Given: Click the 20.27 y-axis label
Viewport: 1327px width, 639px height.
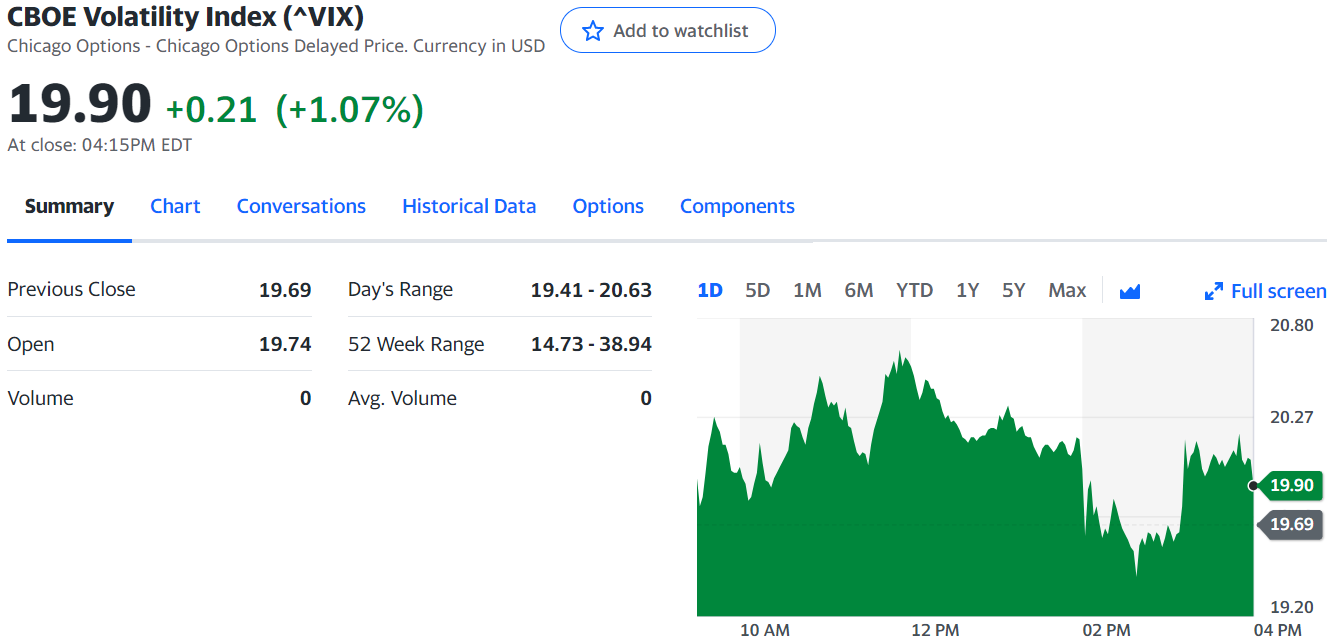Looking at the screenshot, I should coord(1291,417).
